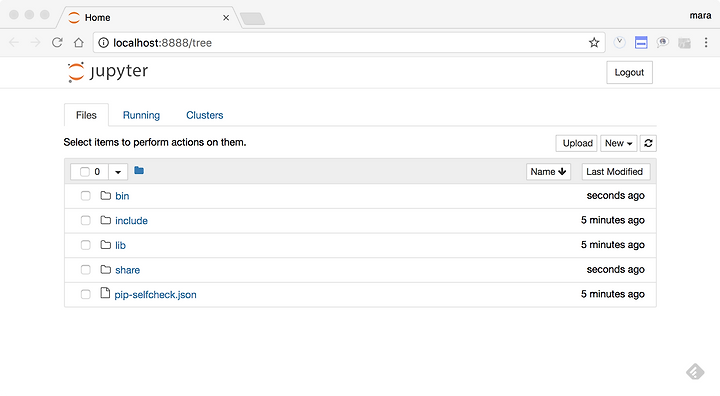Expand the selection type dropdown arrow
This screenshot has width=720, height=396.
pyautogui.click(x=118, y=172)
